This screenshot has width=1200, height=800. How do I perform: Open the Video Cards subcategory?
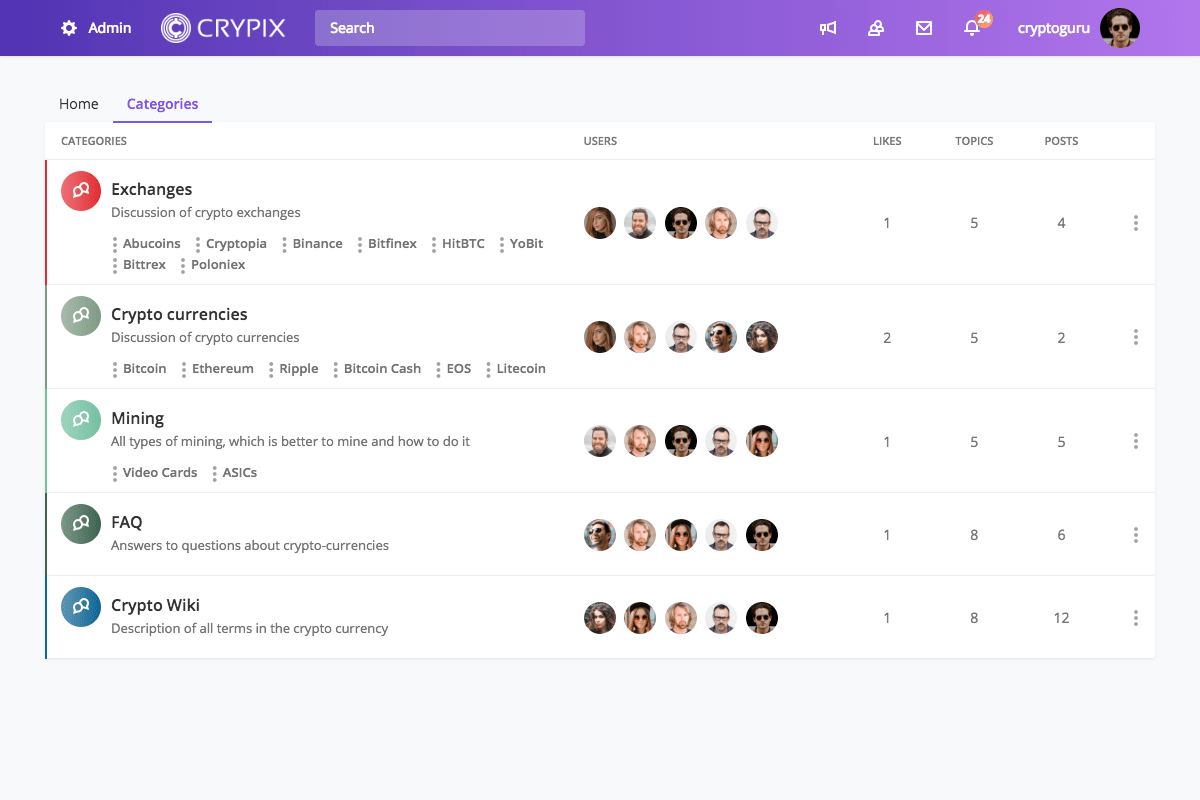tap(160, 472)
